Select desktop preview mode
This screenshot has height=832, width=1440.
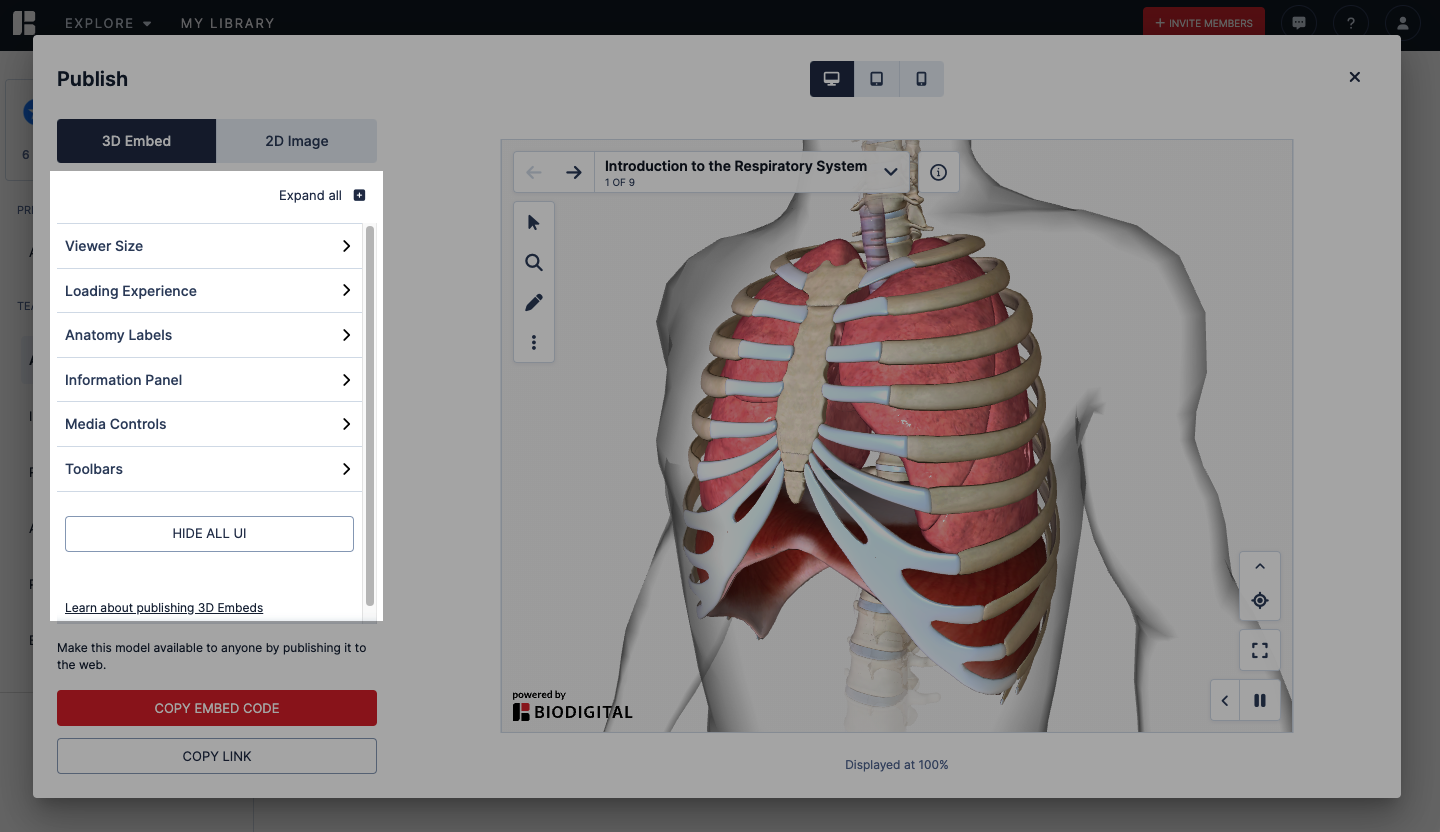[831, 79]
